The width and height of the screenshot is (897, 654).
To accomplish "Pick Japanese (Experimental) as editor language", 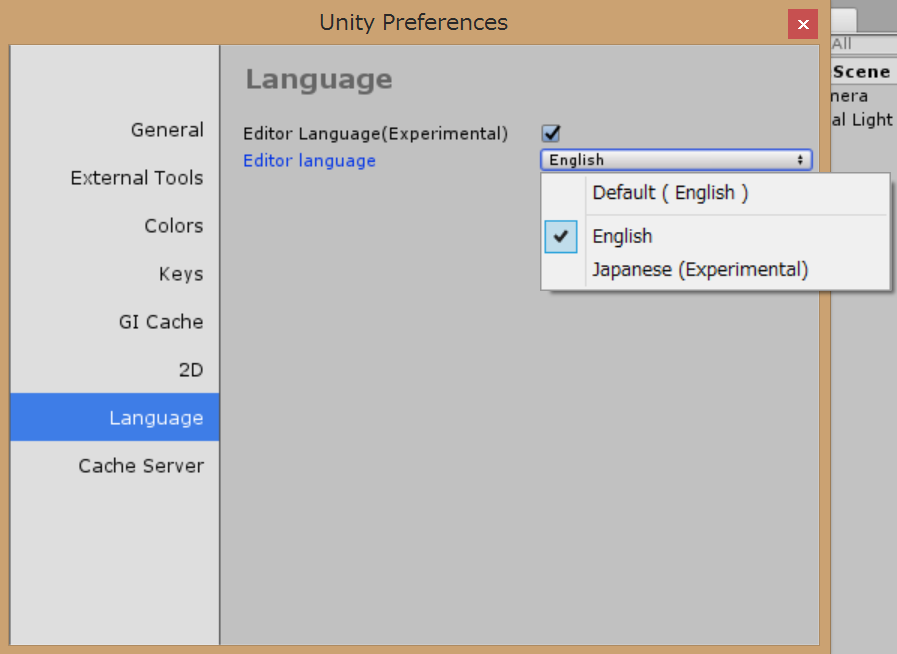I will pyautogui.click(x=715, y=269).
